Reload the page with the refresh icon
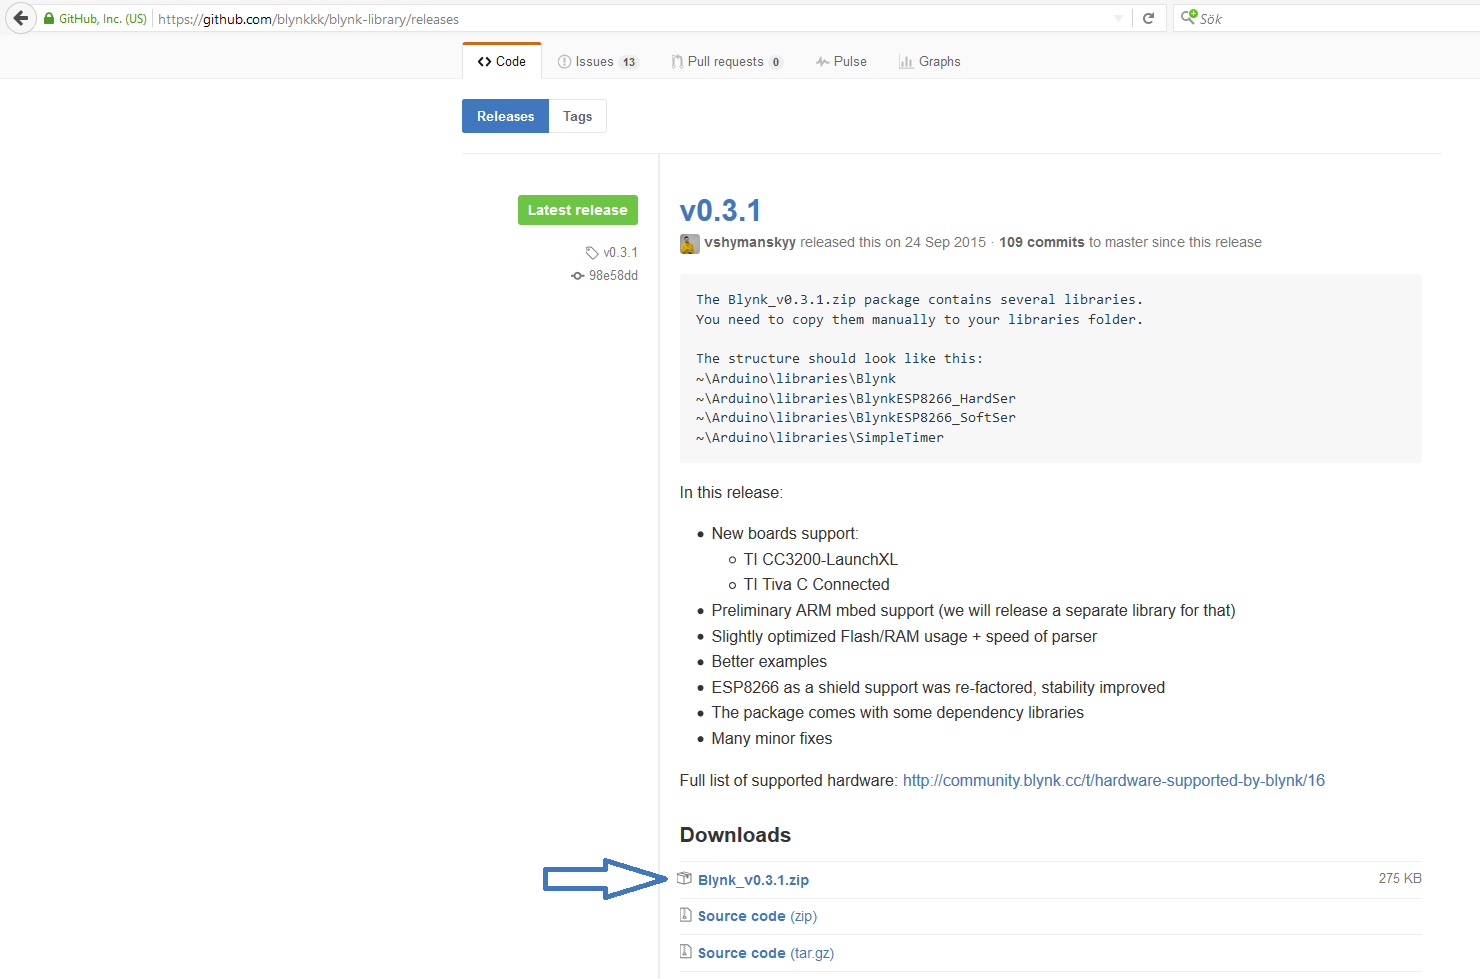Screen dimensions: 1480x979 point(1148,18)
